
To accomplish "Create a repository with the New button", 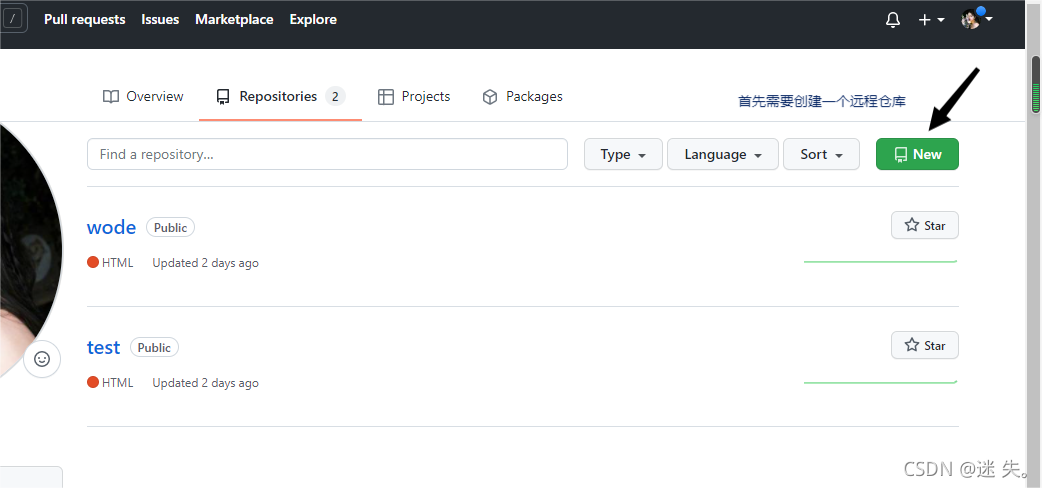I will pos(917,154).
